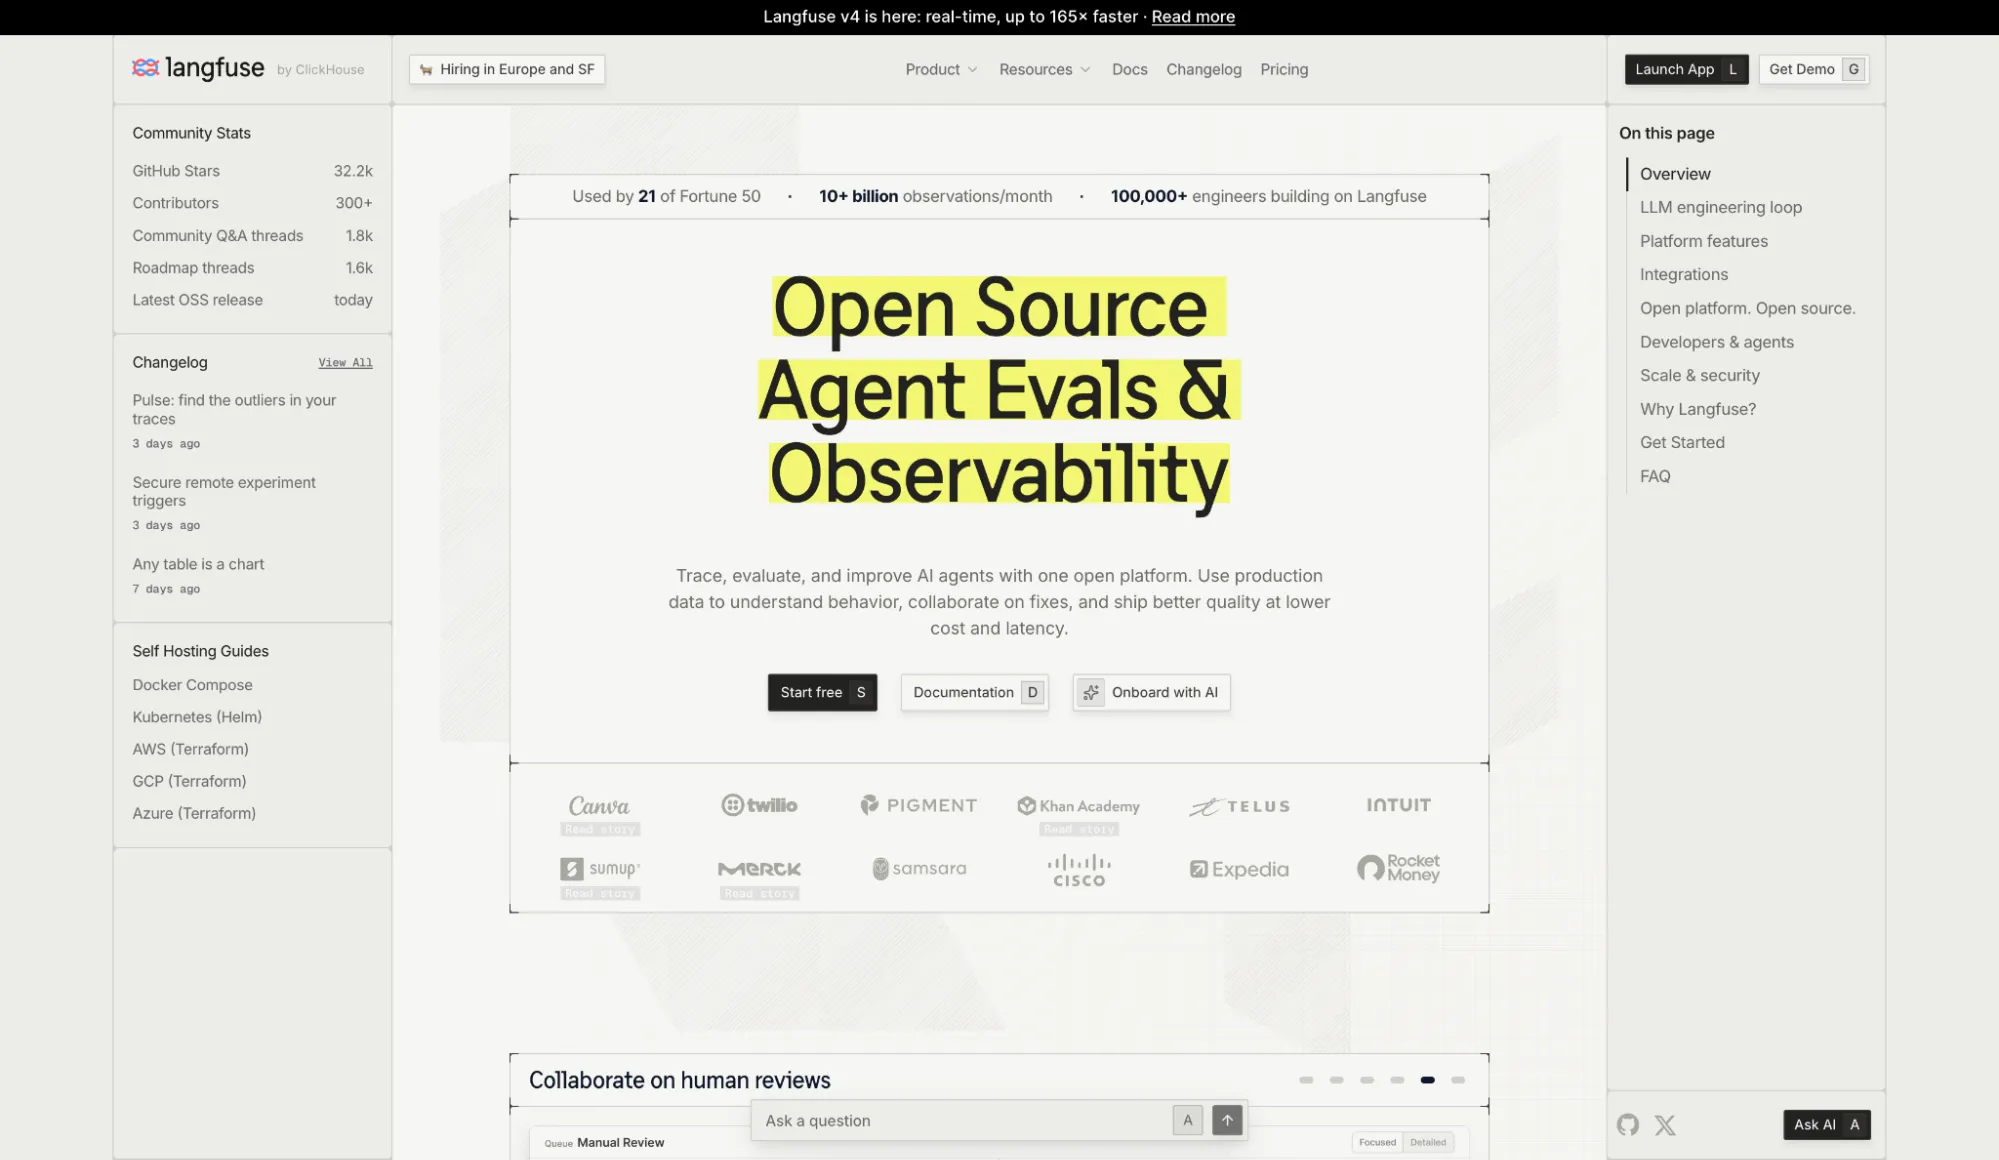1999x1160 pixels.
Task: Open the GCP (Terraform) guide
Action: coord(189,781)
